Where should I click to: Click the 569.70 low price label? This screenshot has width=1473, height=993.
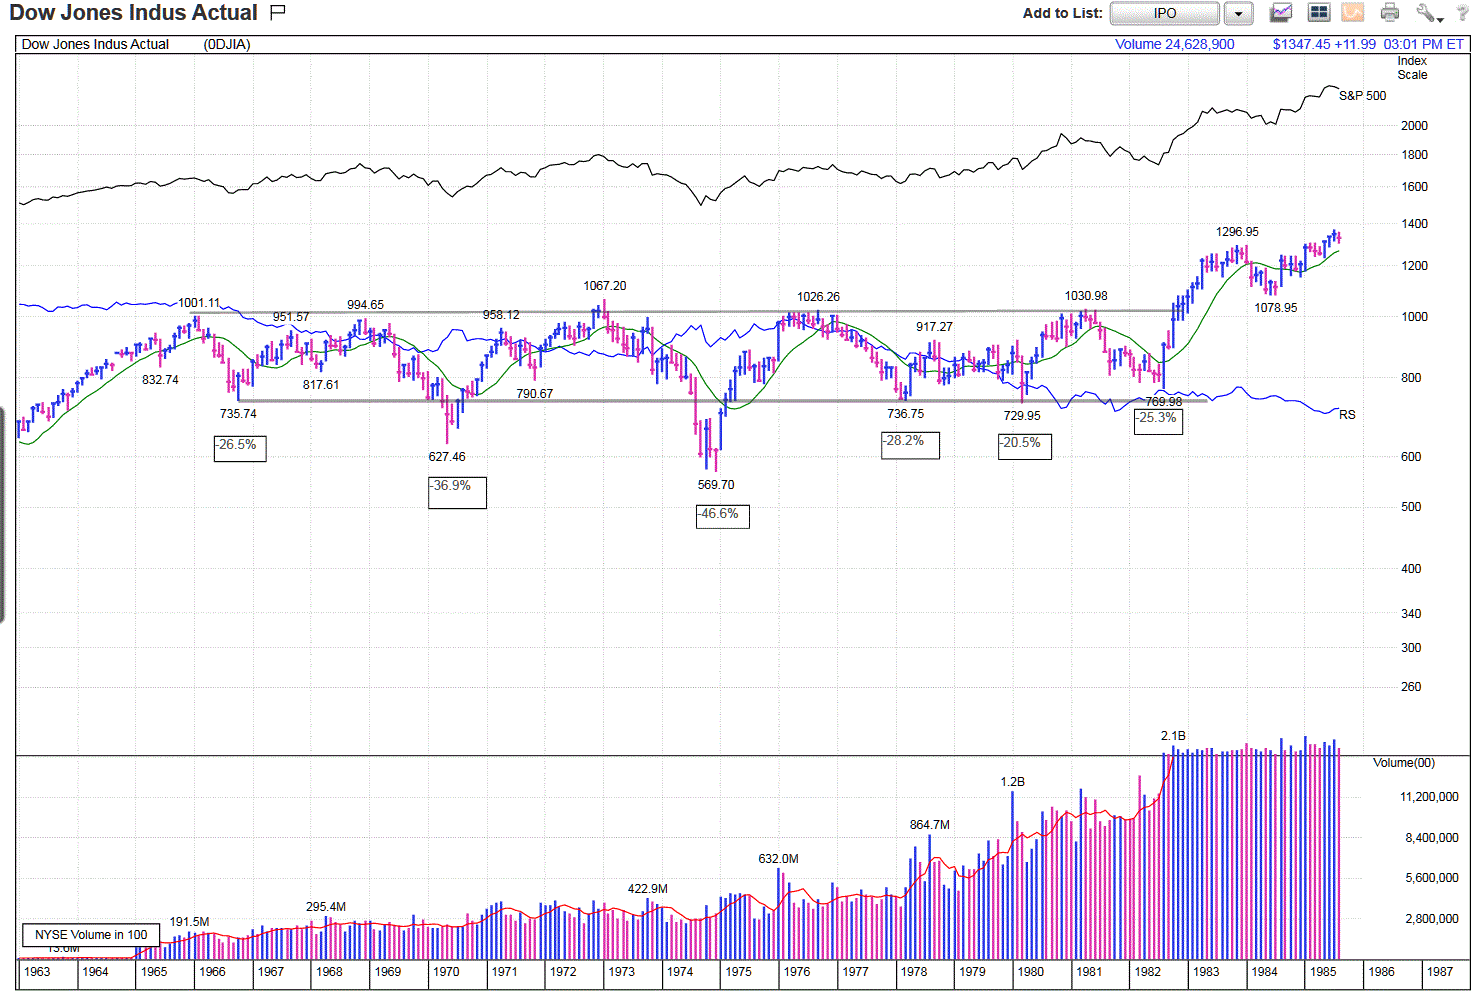(716, 485)
